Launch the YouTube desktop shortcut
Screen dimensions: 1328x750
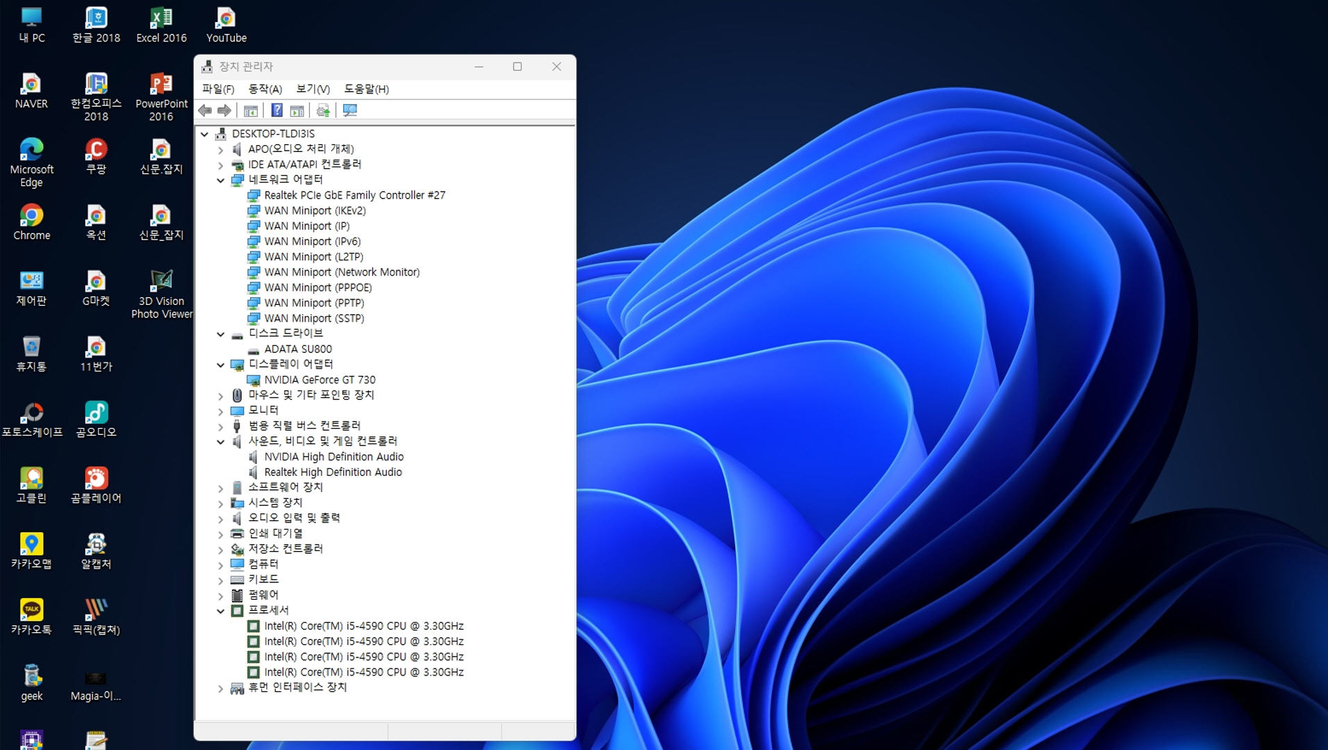225,22
